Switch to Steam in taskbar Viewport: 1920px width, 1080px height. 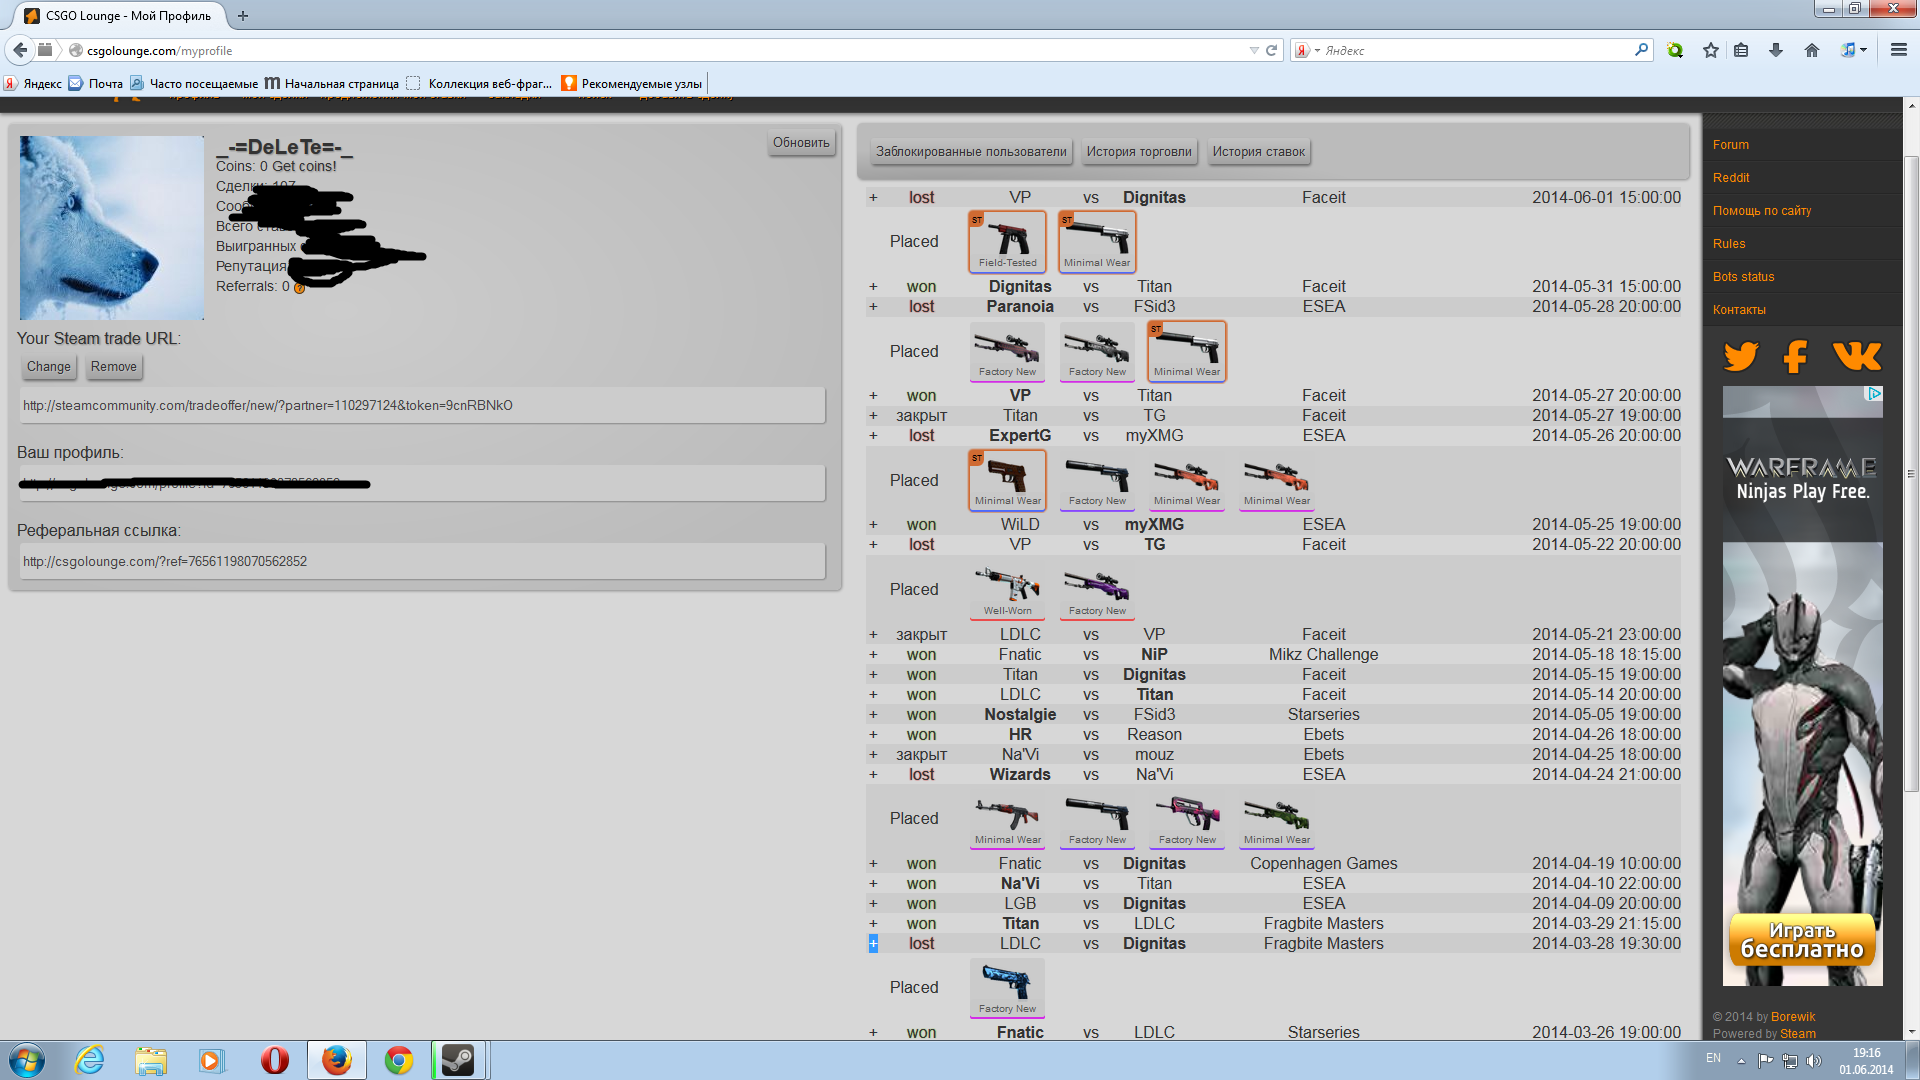click(459, 1060)
